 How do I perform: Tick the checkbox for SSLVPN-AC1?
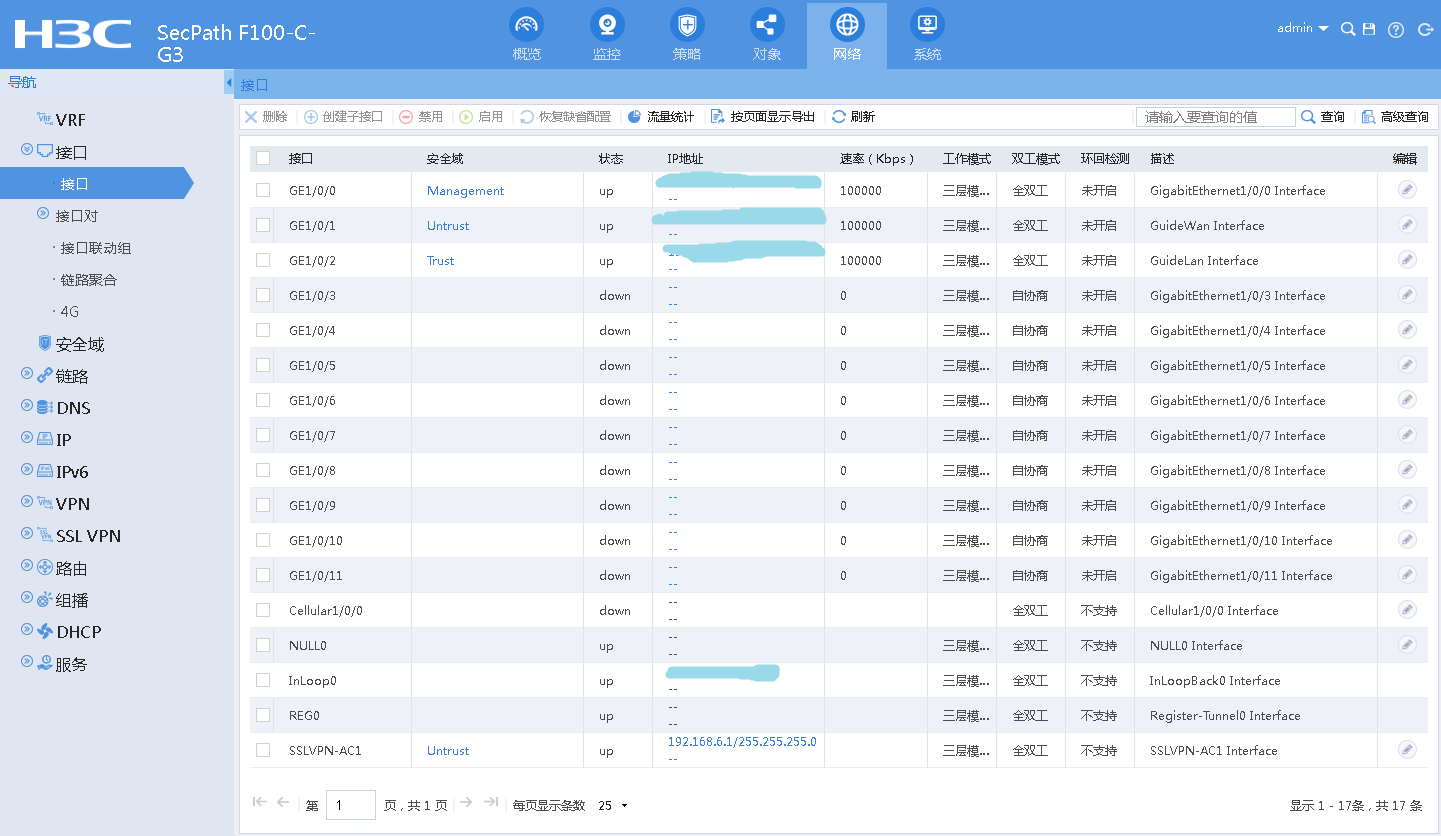click(263, 750)
